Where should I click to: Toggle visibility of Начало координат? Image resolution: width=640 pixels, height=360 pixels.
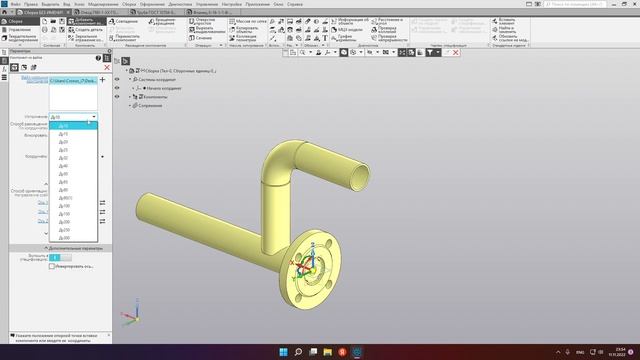coord(117,88)
